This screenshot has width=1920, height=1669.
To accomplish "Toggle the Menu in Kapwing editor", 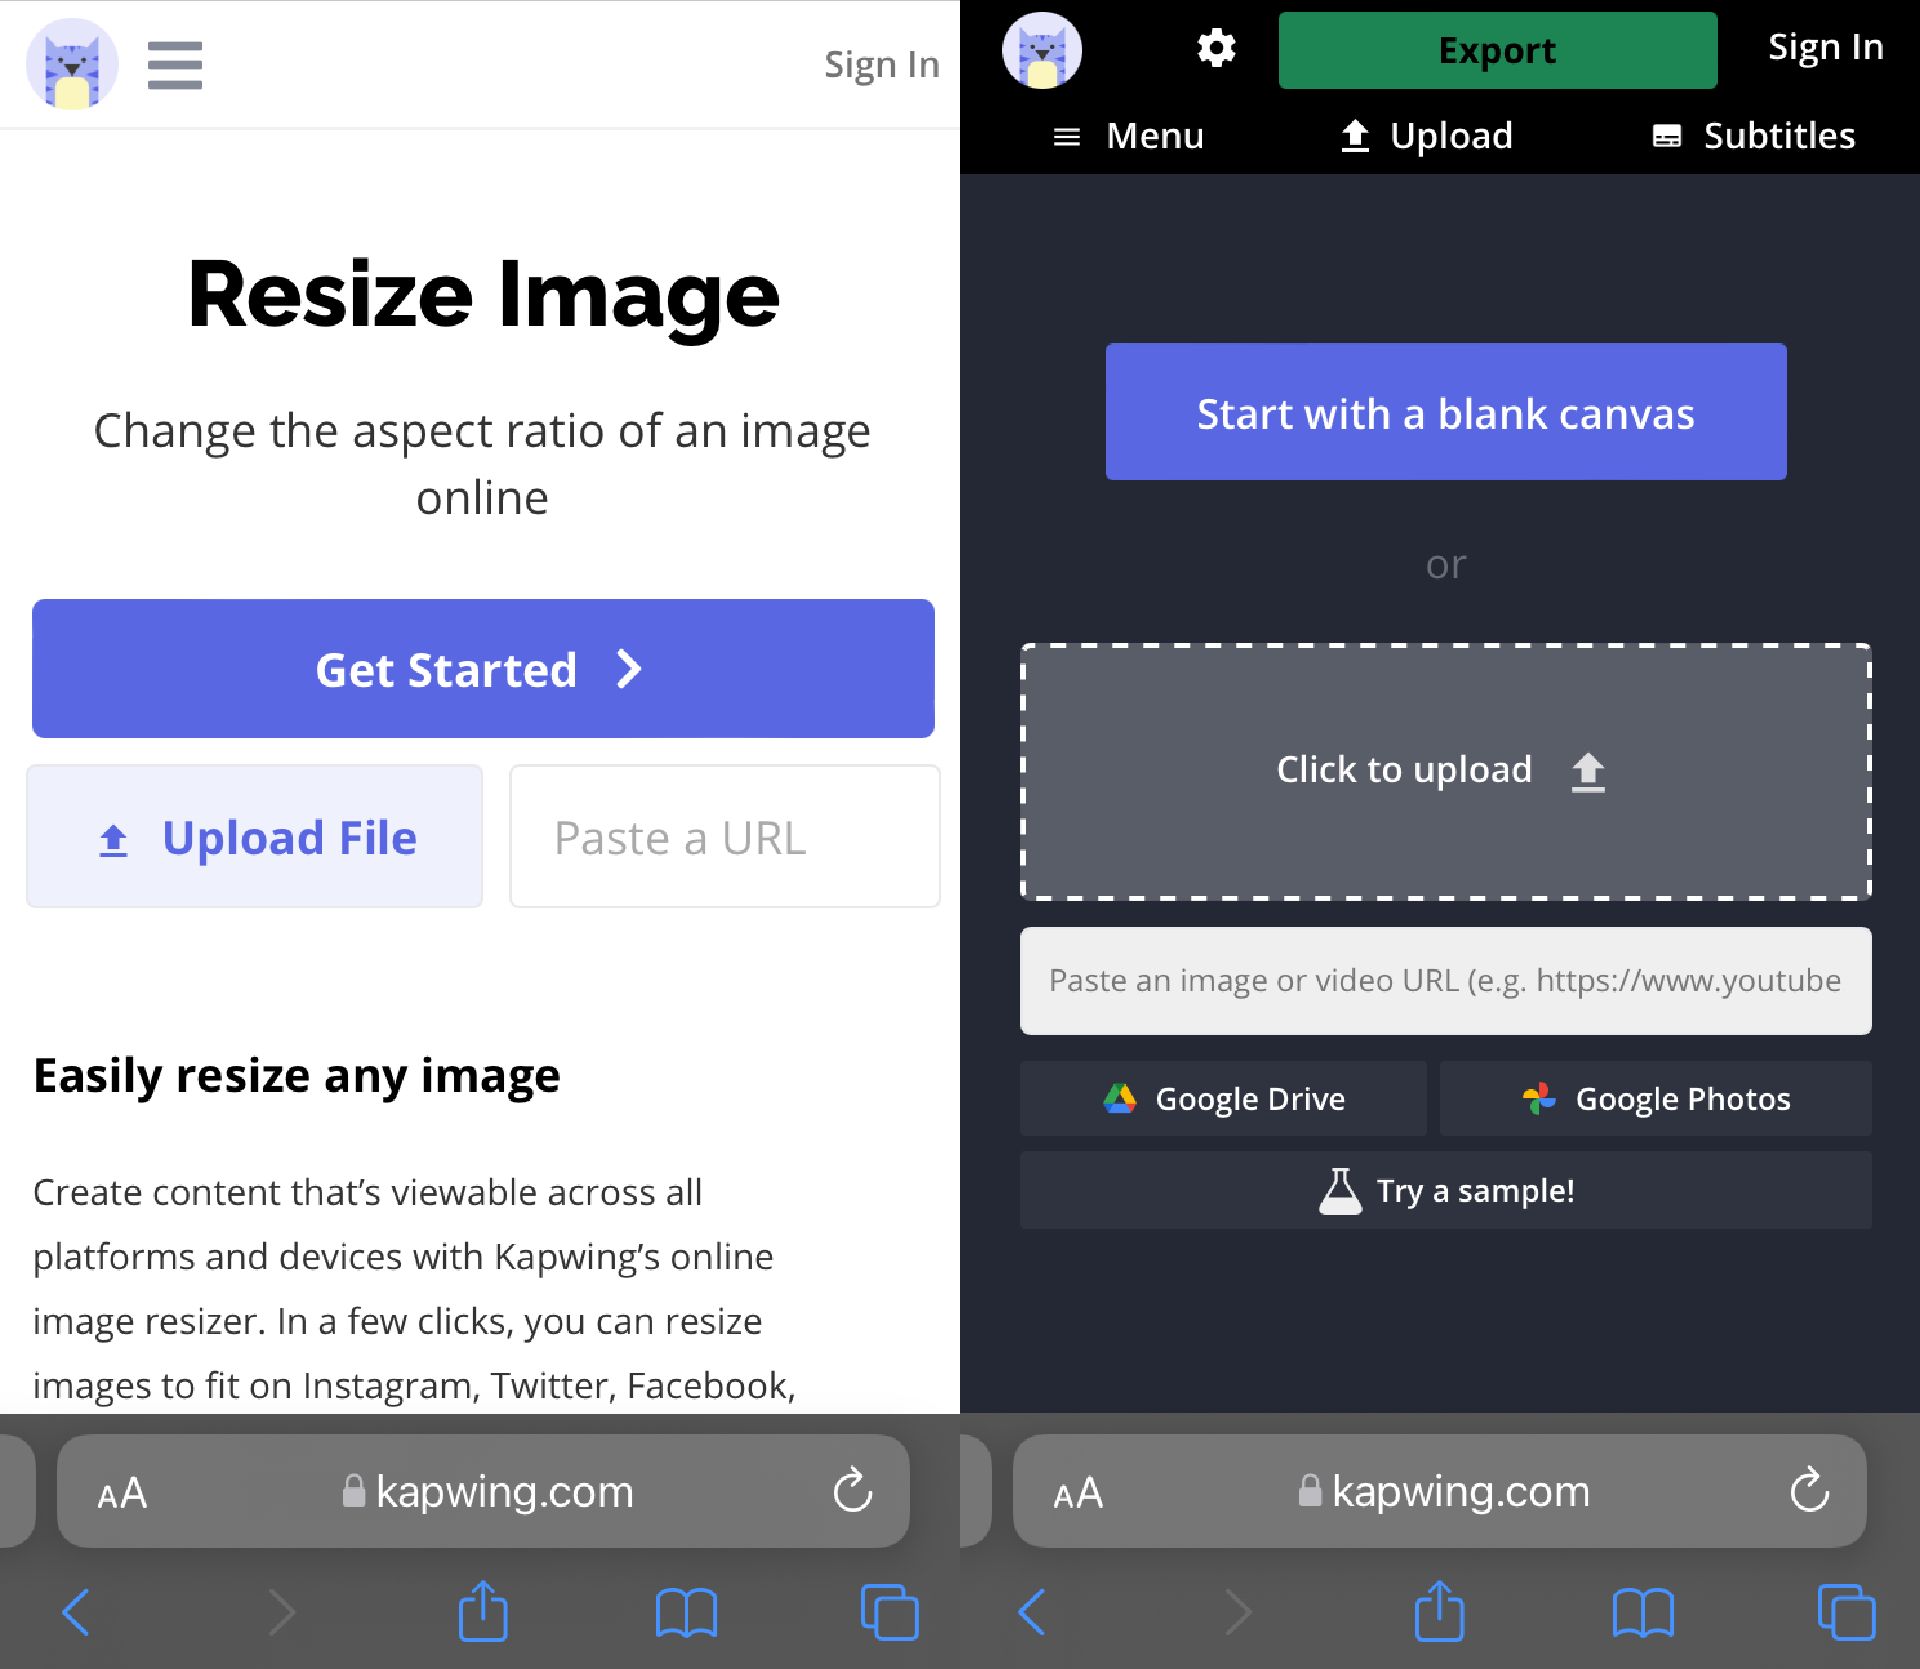I will 1133,134.
